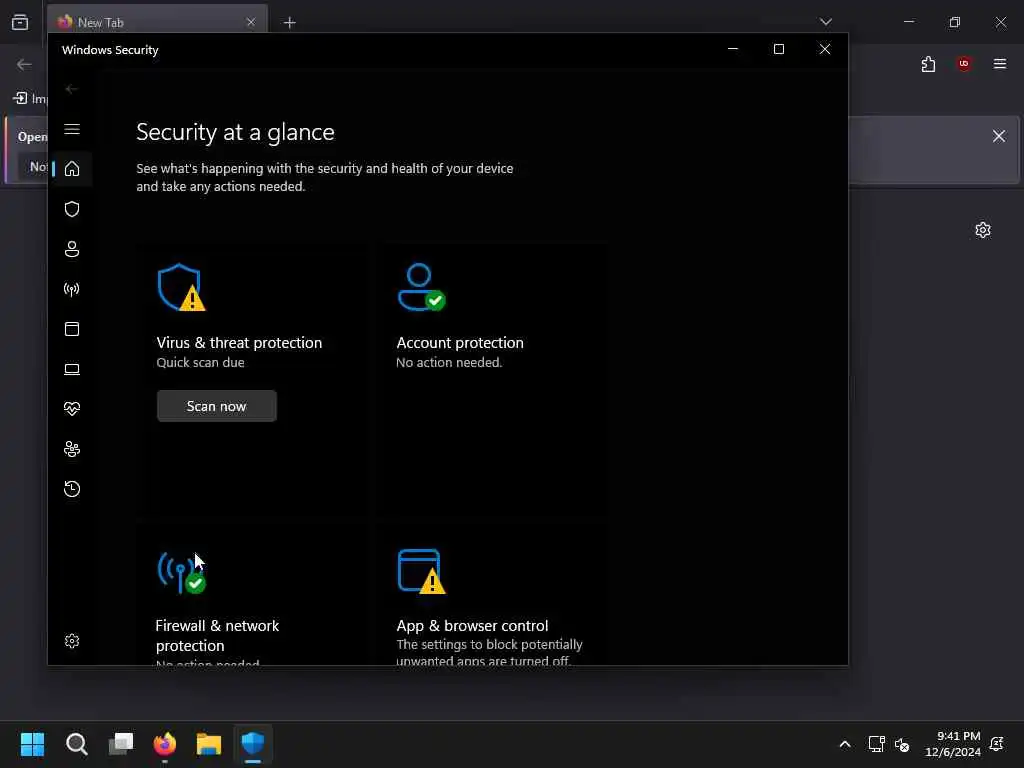Select the New Tab browser tab
1024x768 pixels.
coord(157,22)
